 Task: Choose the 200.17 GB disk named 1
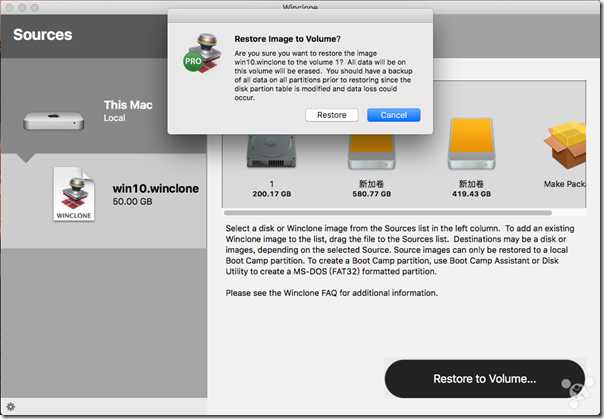coord(272,151)
